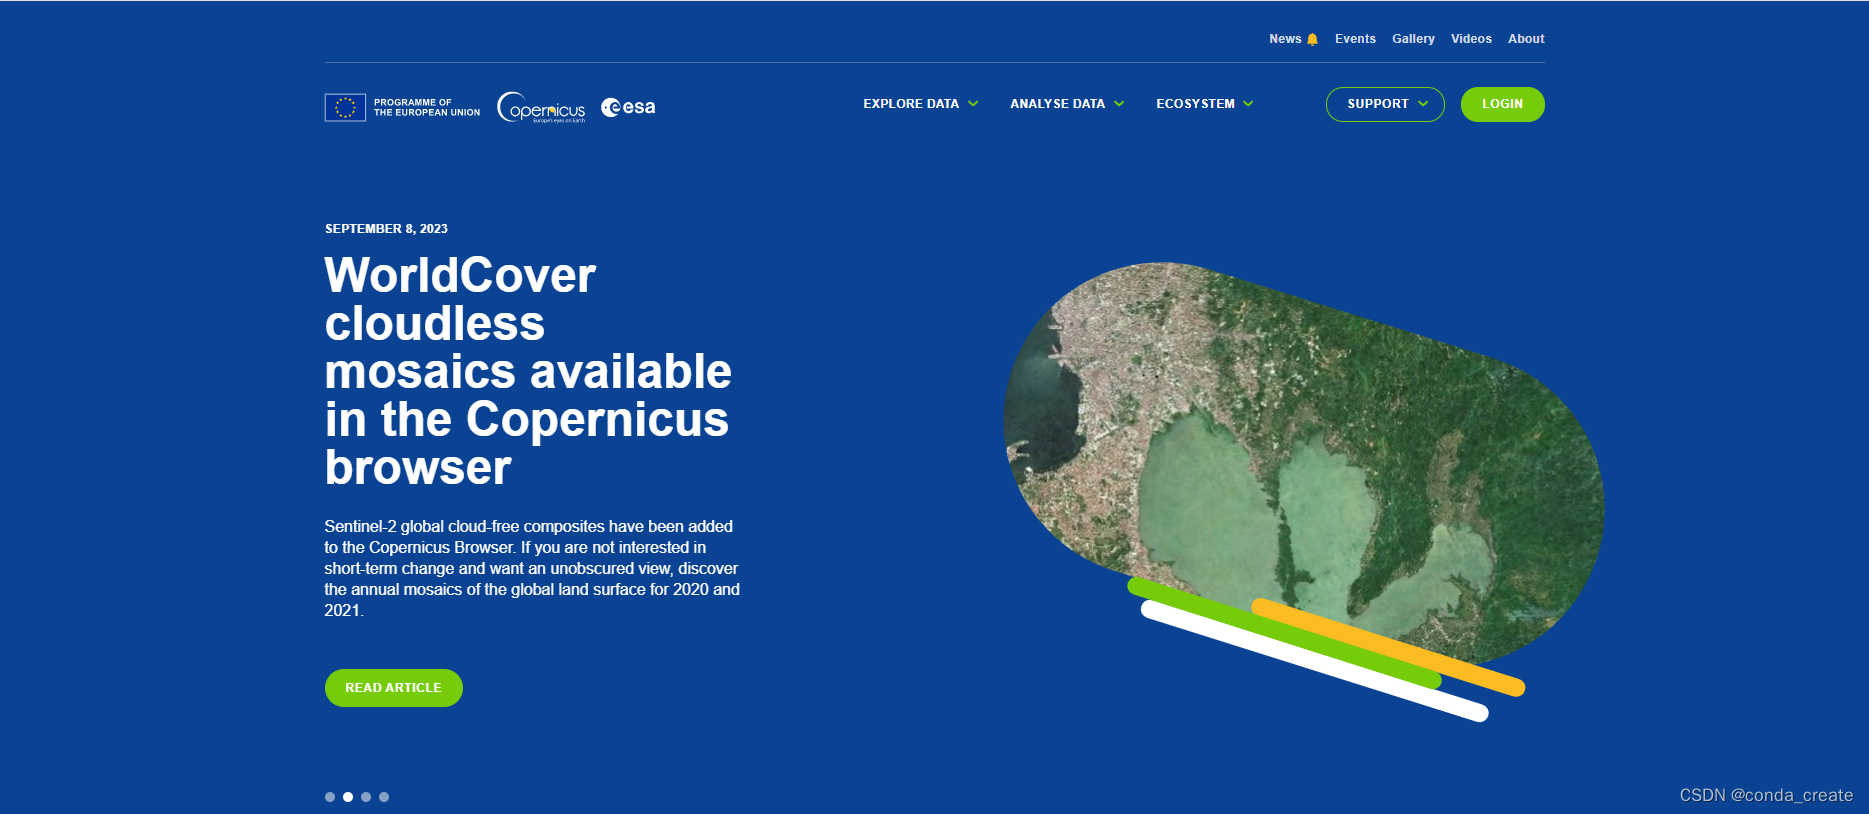Click the ESA logo
The height and width of the screenshot is (814, 1869).
(x=628, y=107)
